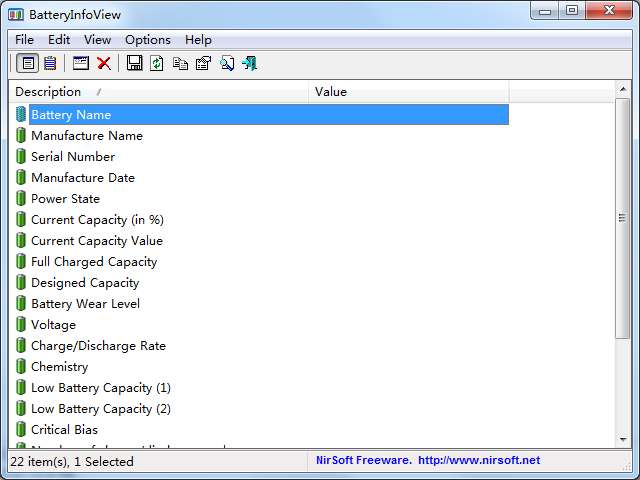640x480 pixels.
Task: Click the Exit door icon in toolbar
Action: [249, 63]
